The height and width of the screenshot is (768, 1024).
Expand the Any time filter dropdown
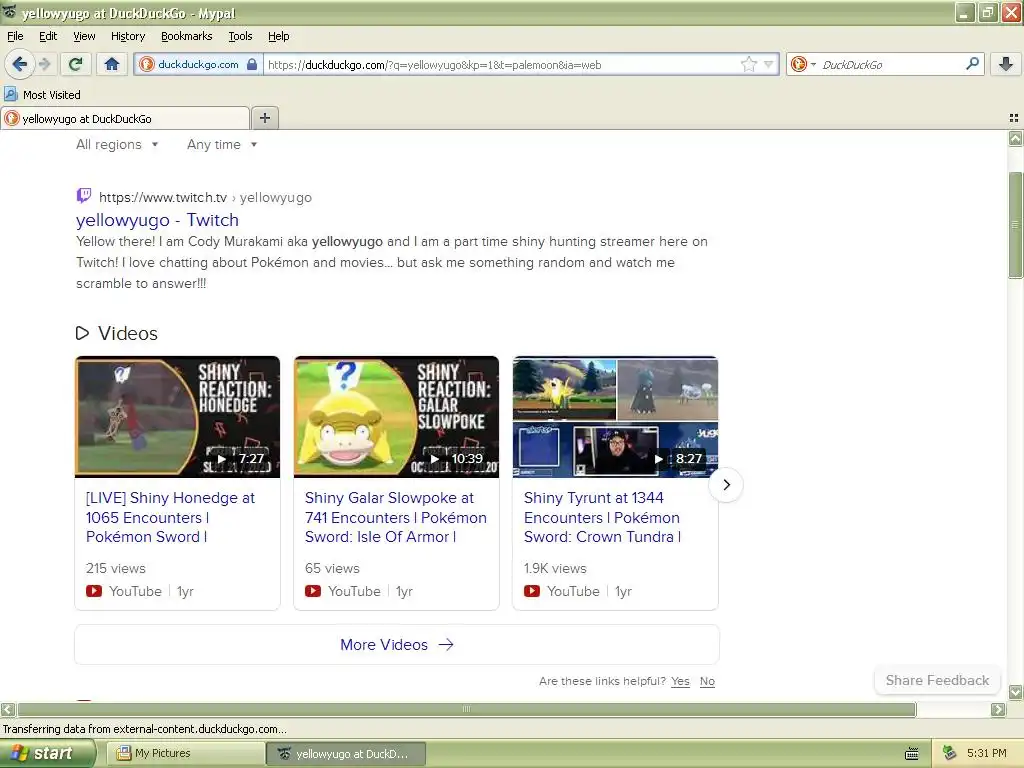[x=222, y=144]
